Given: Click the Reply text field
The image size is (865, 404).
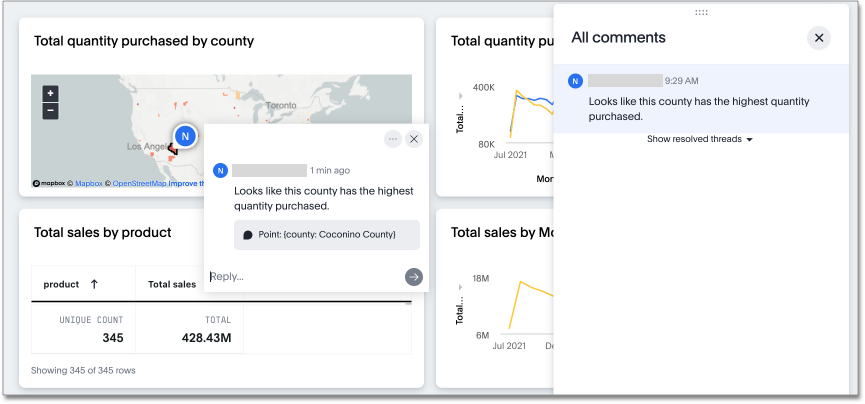Looking at the screenshot, I should click(300, 277).
